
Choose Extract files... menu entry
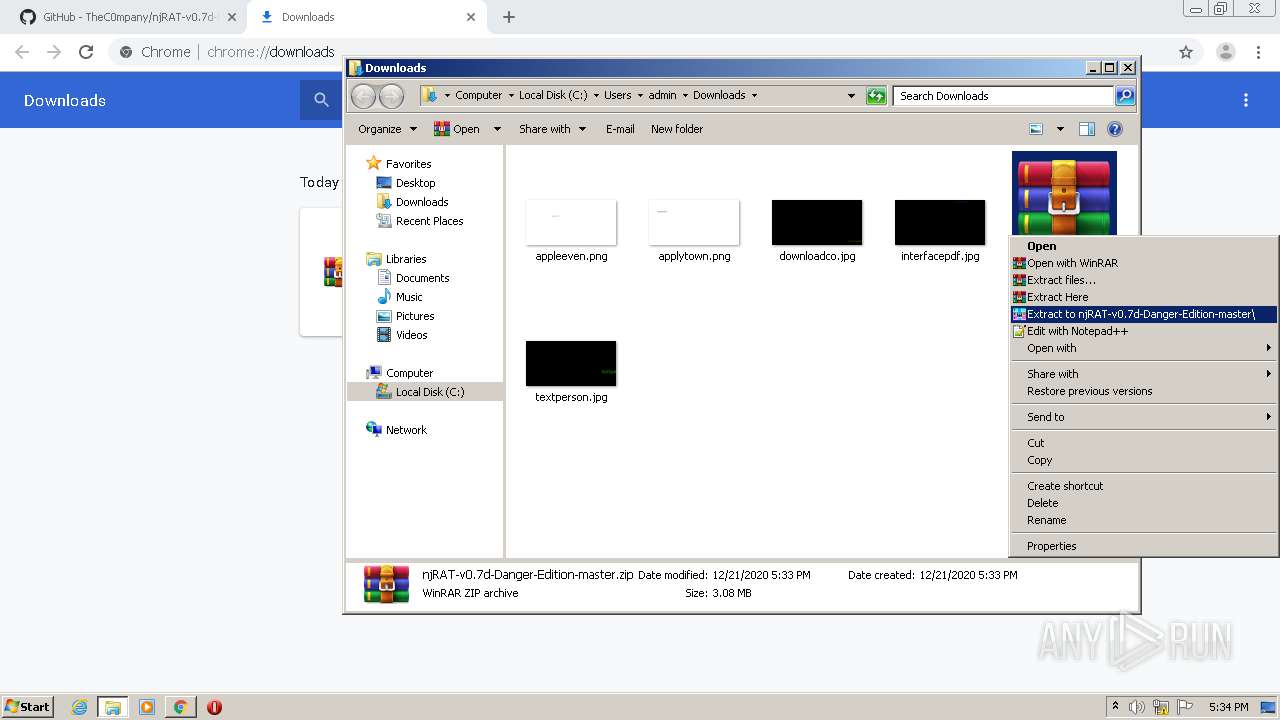pyautogui.click(x=1144, y=280)
